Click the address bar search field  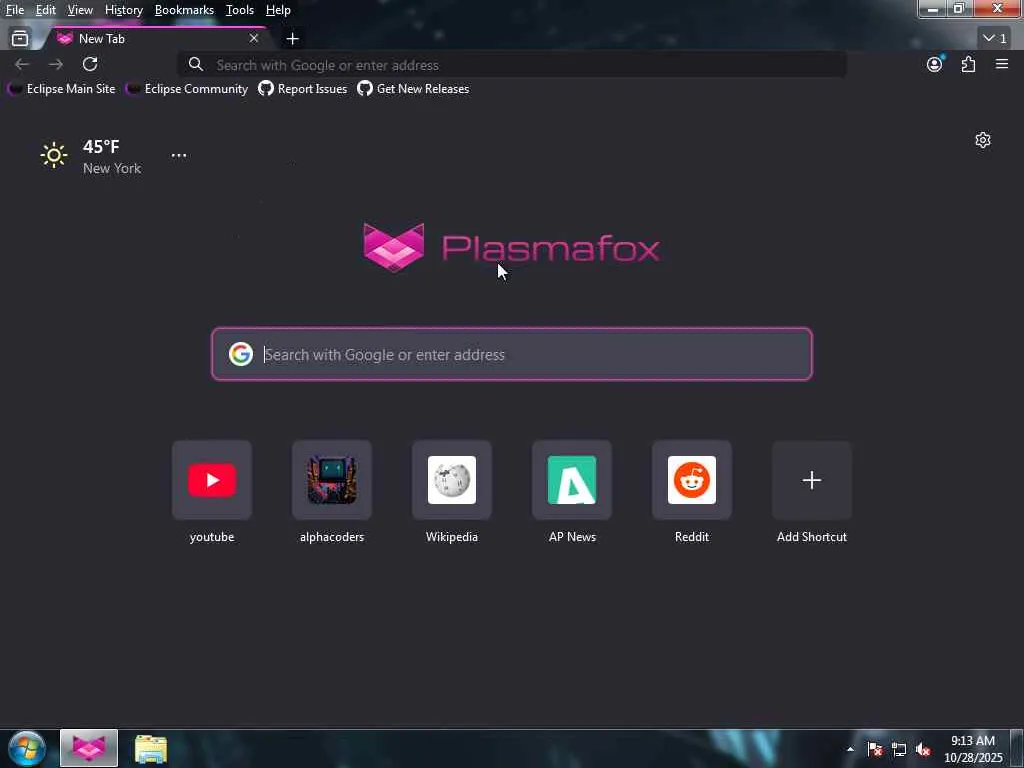(x=512, y=65)
